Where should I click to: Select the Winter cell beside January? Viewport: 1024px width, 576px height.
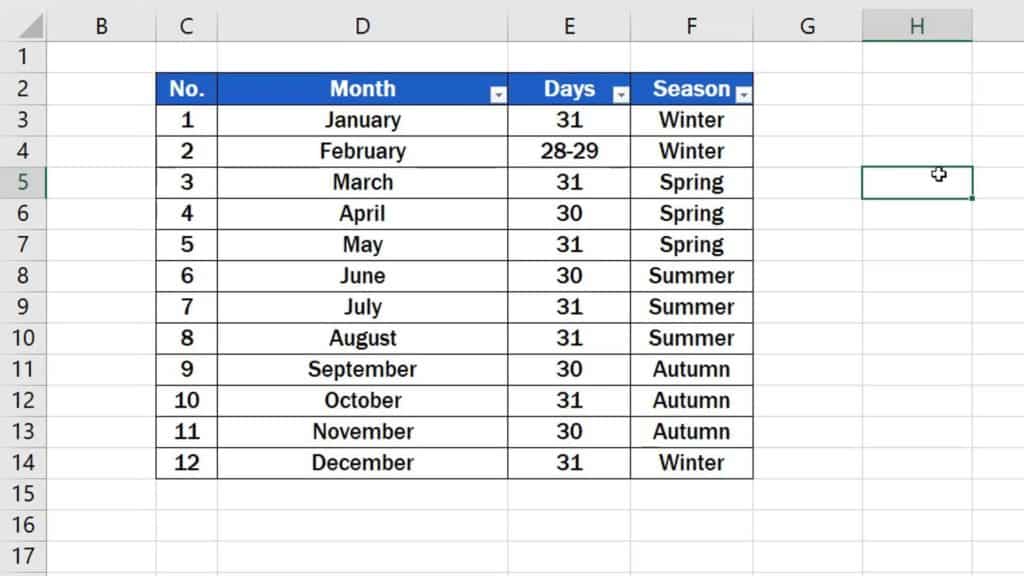point(692,120)
